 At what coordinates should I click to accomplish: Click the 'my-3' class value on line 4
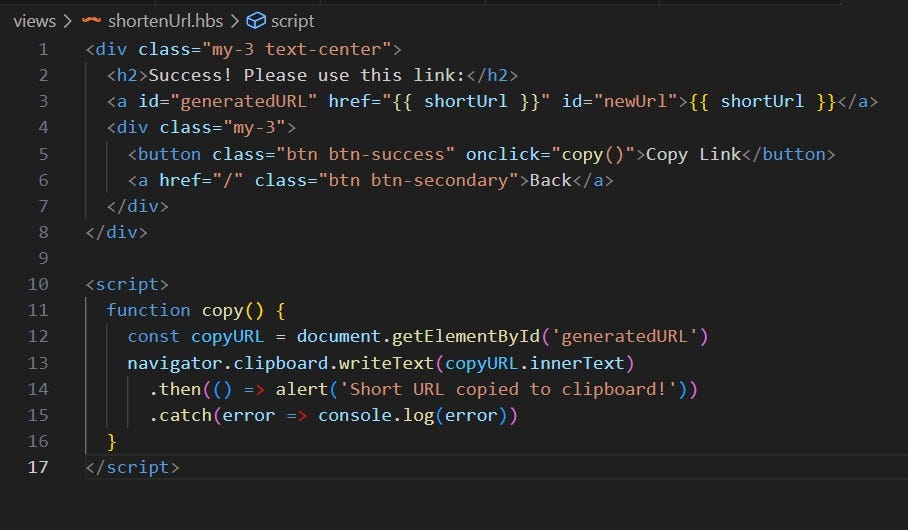[x=254, y=127]
